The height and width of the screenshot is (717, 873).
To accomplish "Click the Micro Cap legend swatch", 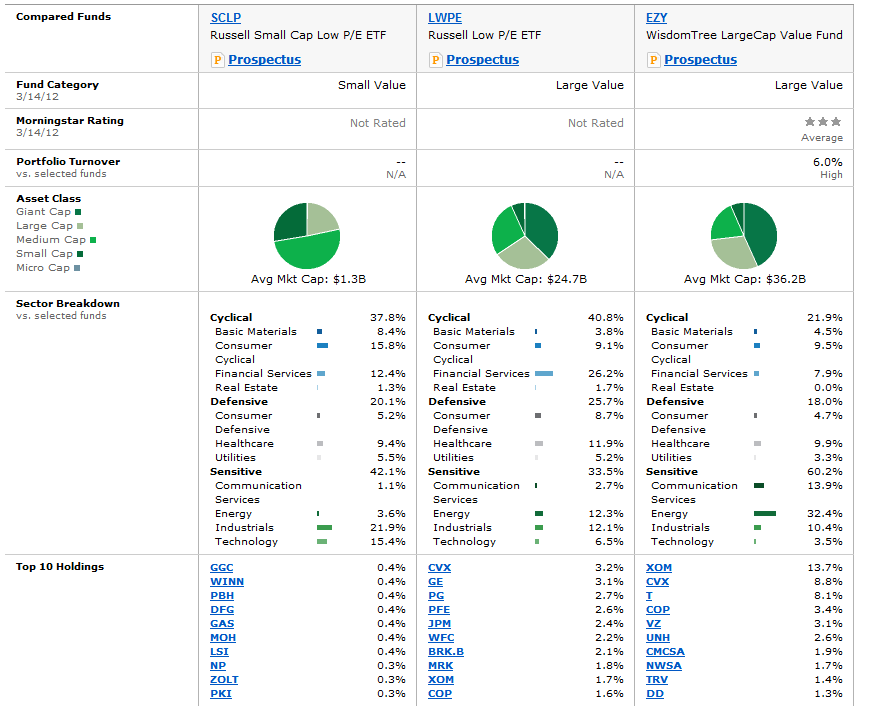I will pos(77,268).
